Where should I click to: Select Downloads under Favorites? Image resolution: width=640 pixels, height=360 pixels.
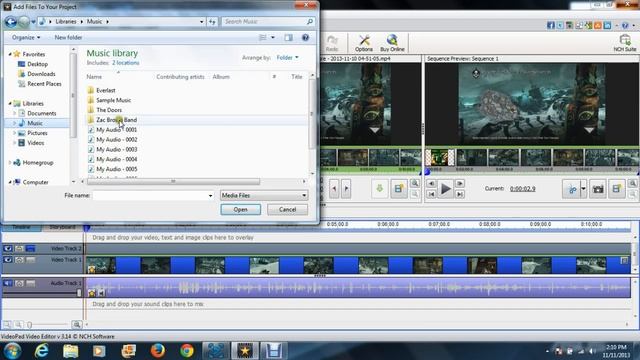point(41,74)
